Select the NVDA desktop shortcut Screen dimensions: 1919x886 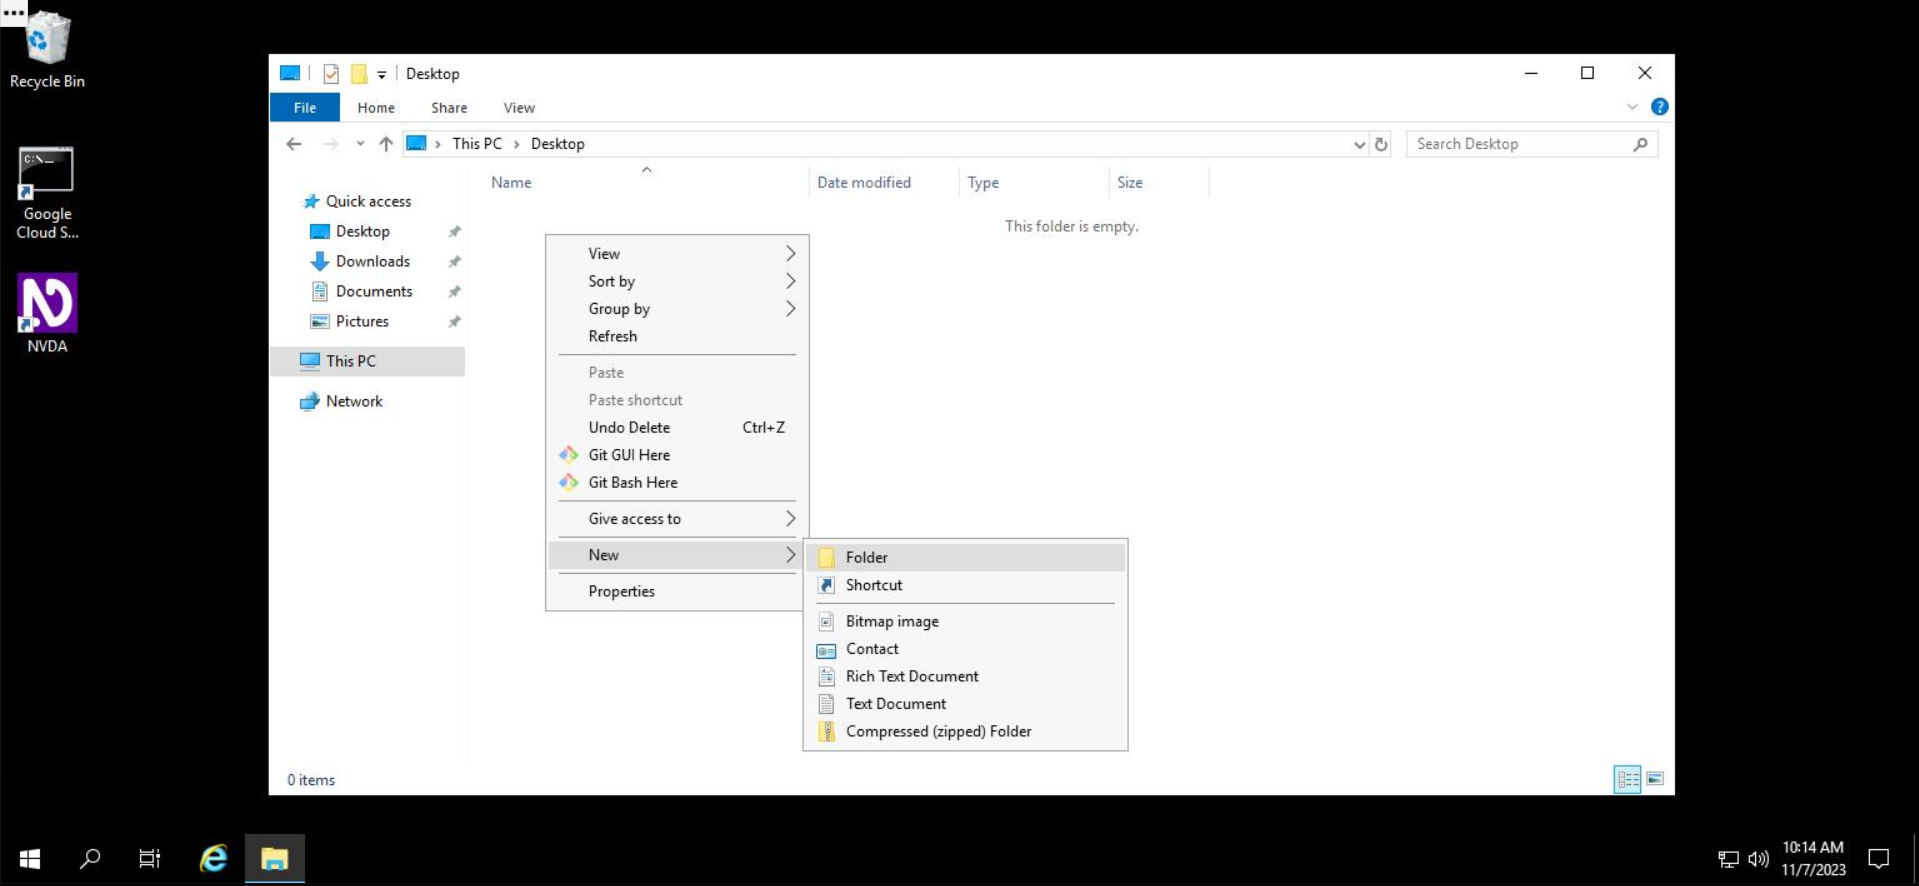(x=47, y=314)
